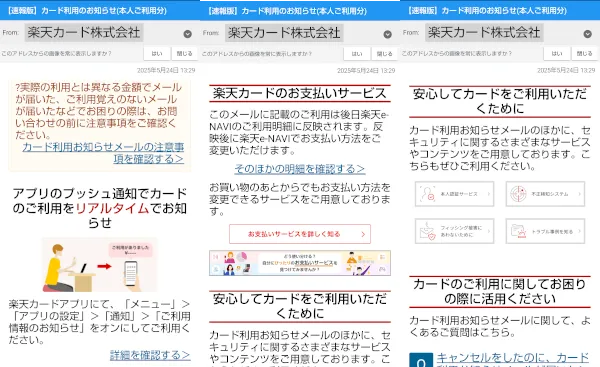600x367 pixels.
Task: Tap 閉じる button in the left email panel
Action: tap(184, 54)
